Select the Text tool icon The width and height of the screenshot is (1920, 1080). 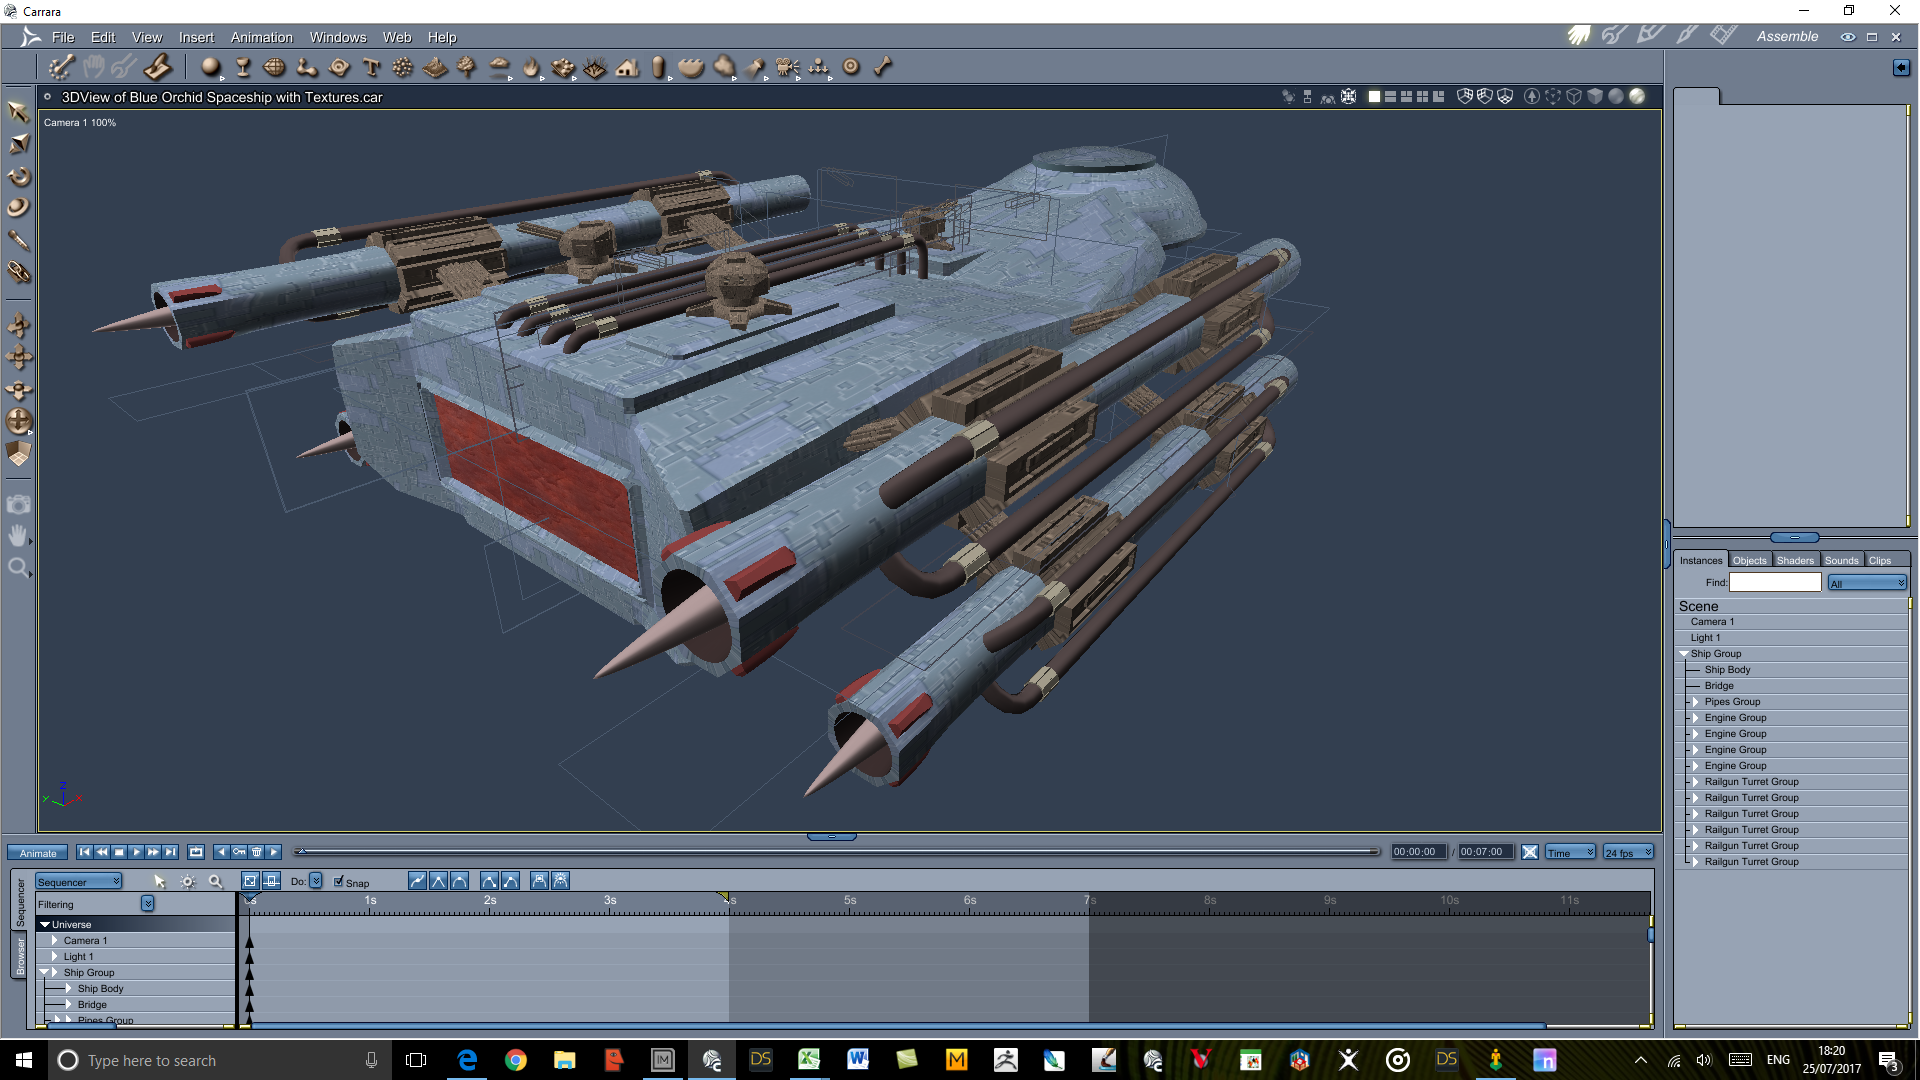pyautogui.click(x=371, y=67)
